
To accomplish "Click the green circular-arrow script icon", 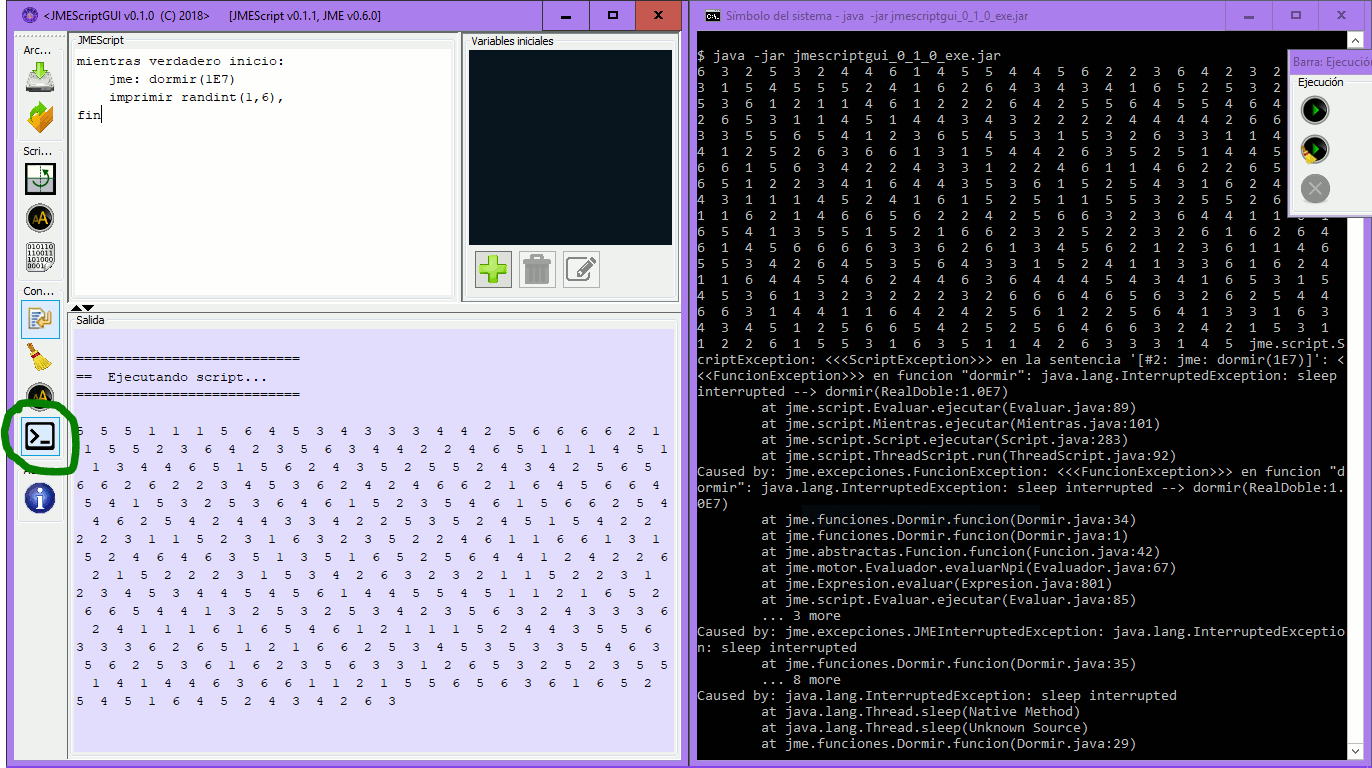I will pos(40,179).
